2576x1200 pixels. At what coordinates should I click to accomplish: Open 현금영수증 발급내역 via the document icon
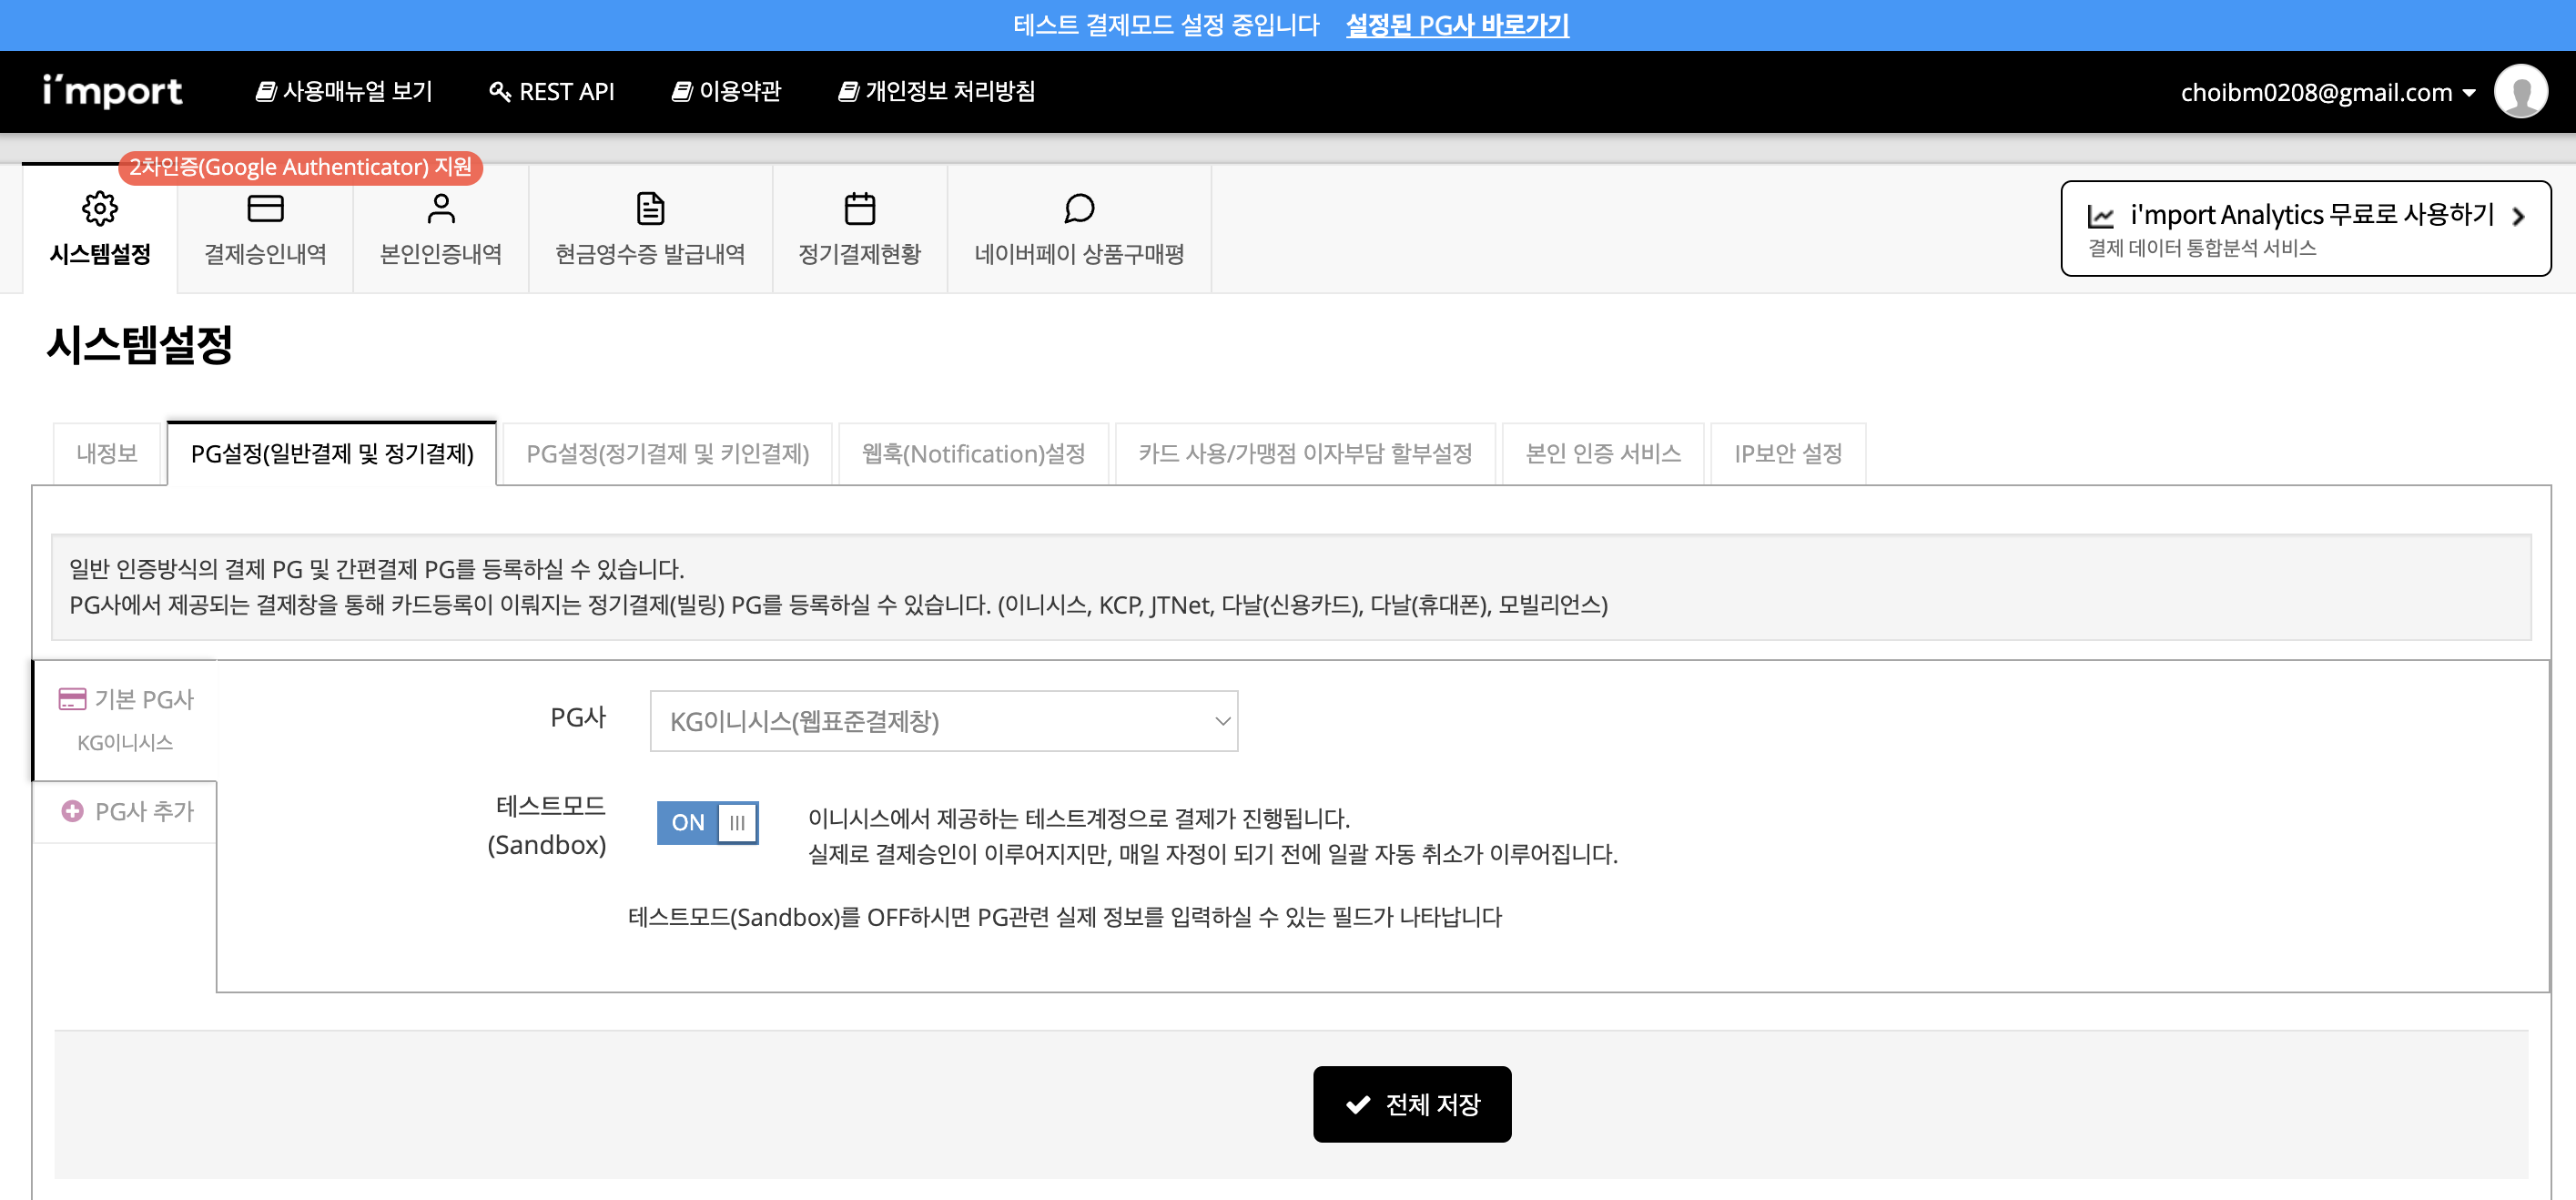650,209
